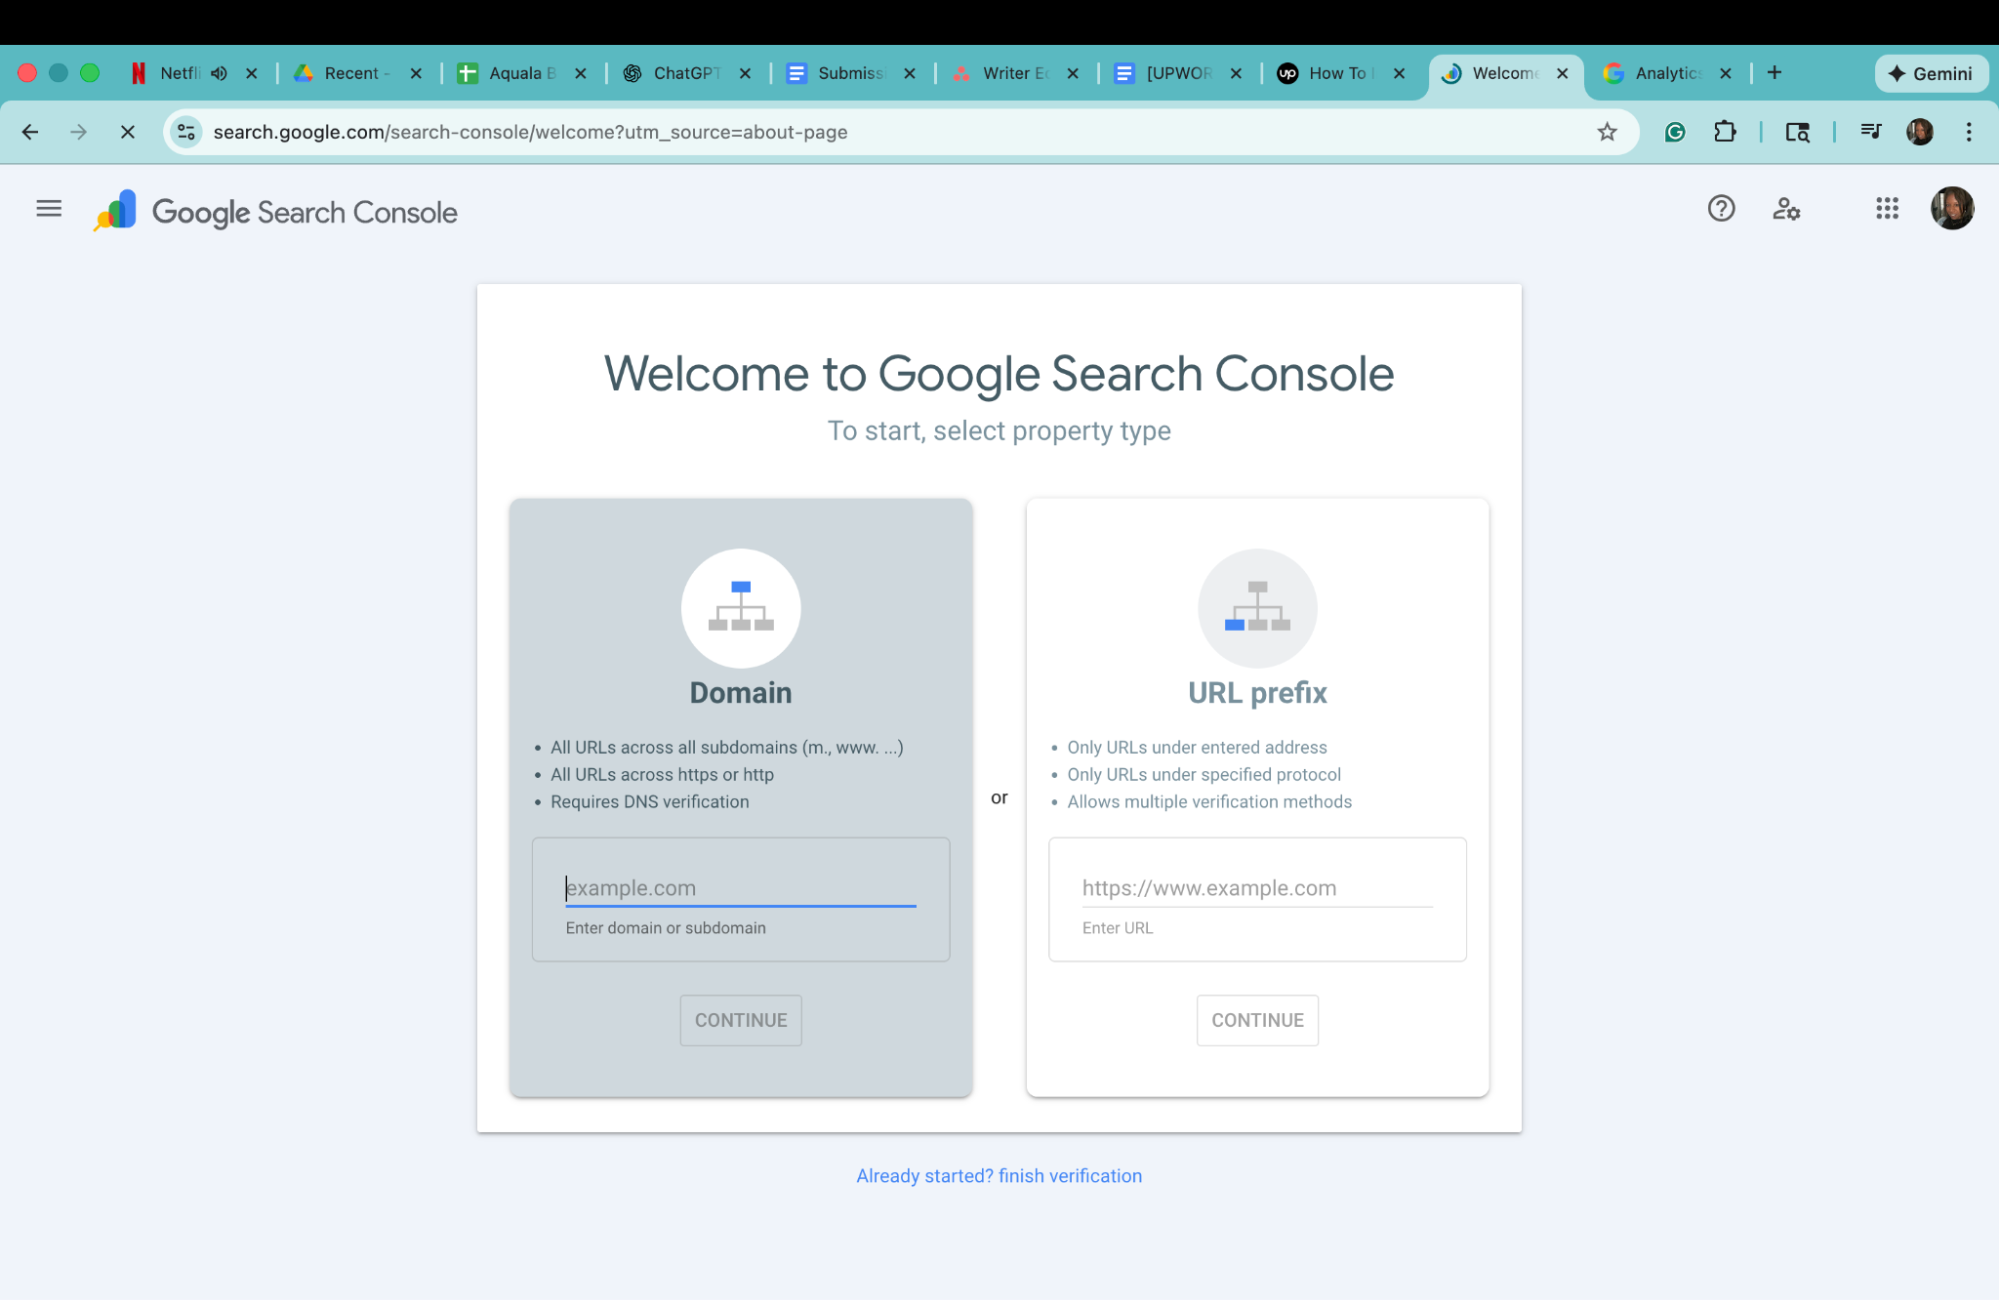Click Already started? finish verification link

click(998, 1176)
